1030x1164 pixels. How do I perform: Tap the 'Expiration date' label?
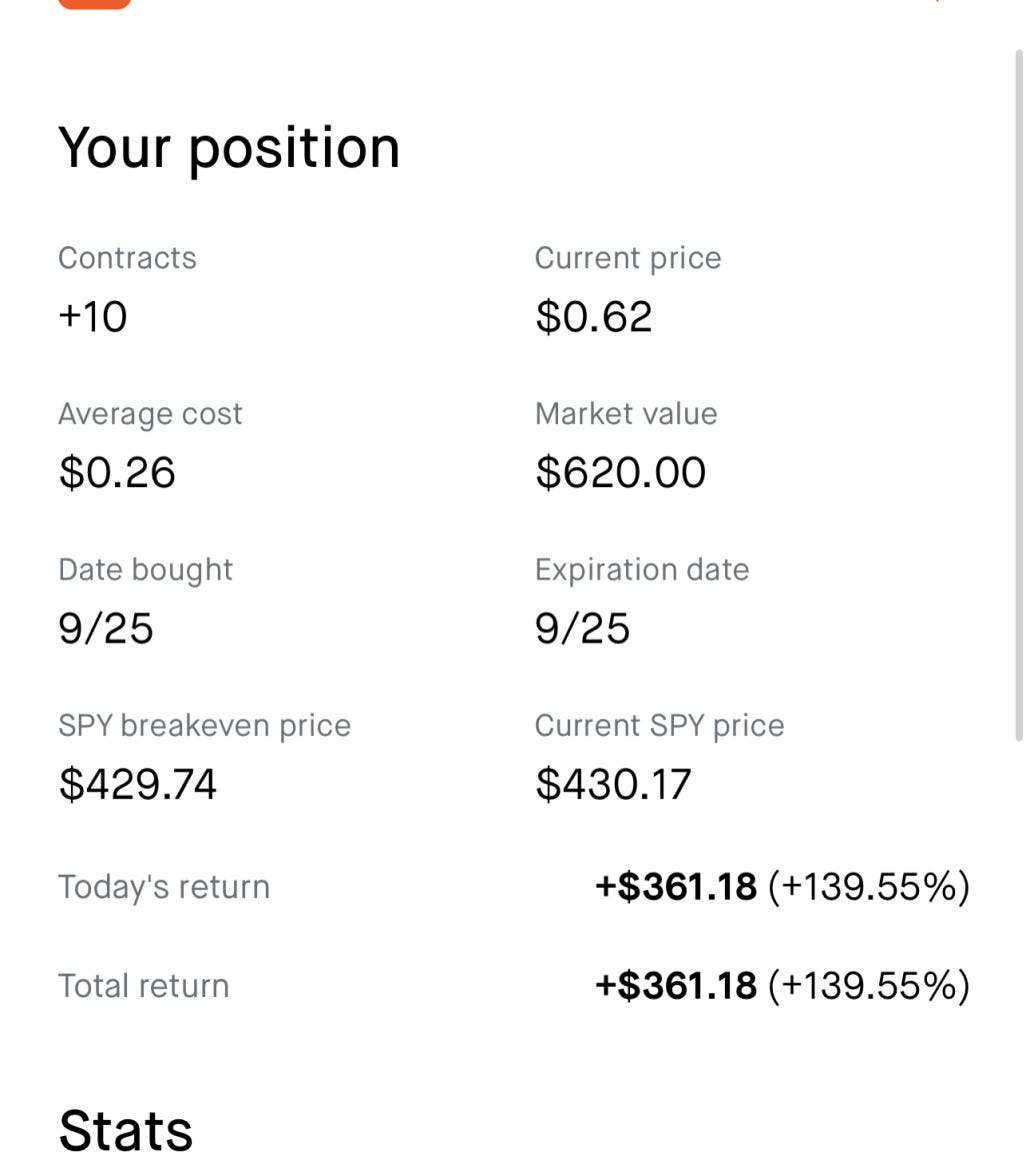(x=642, y=570)
